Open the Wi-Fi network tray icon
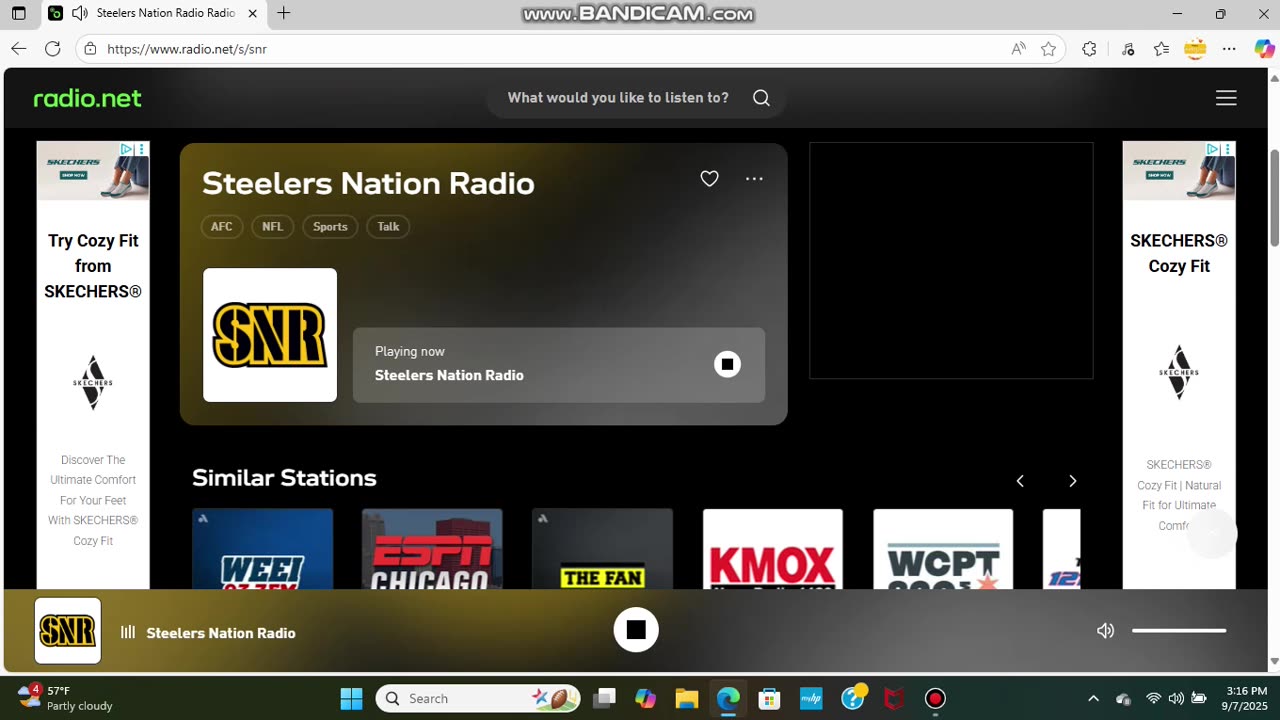 point(1153,698)
